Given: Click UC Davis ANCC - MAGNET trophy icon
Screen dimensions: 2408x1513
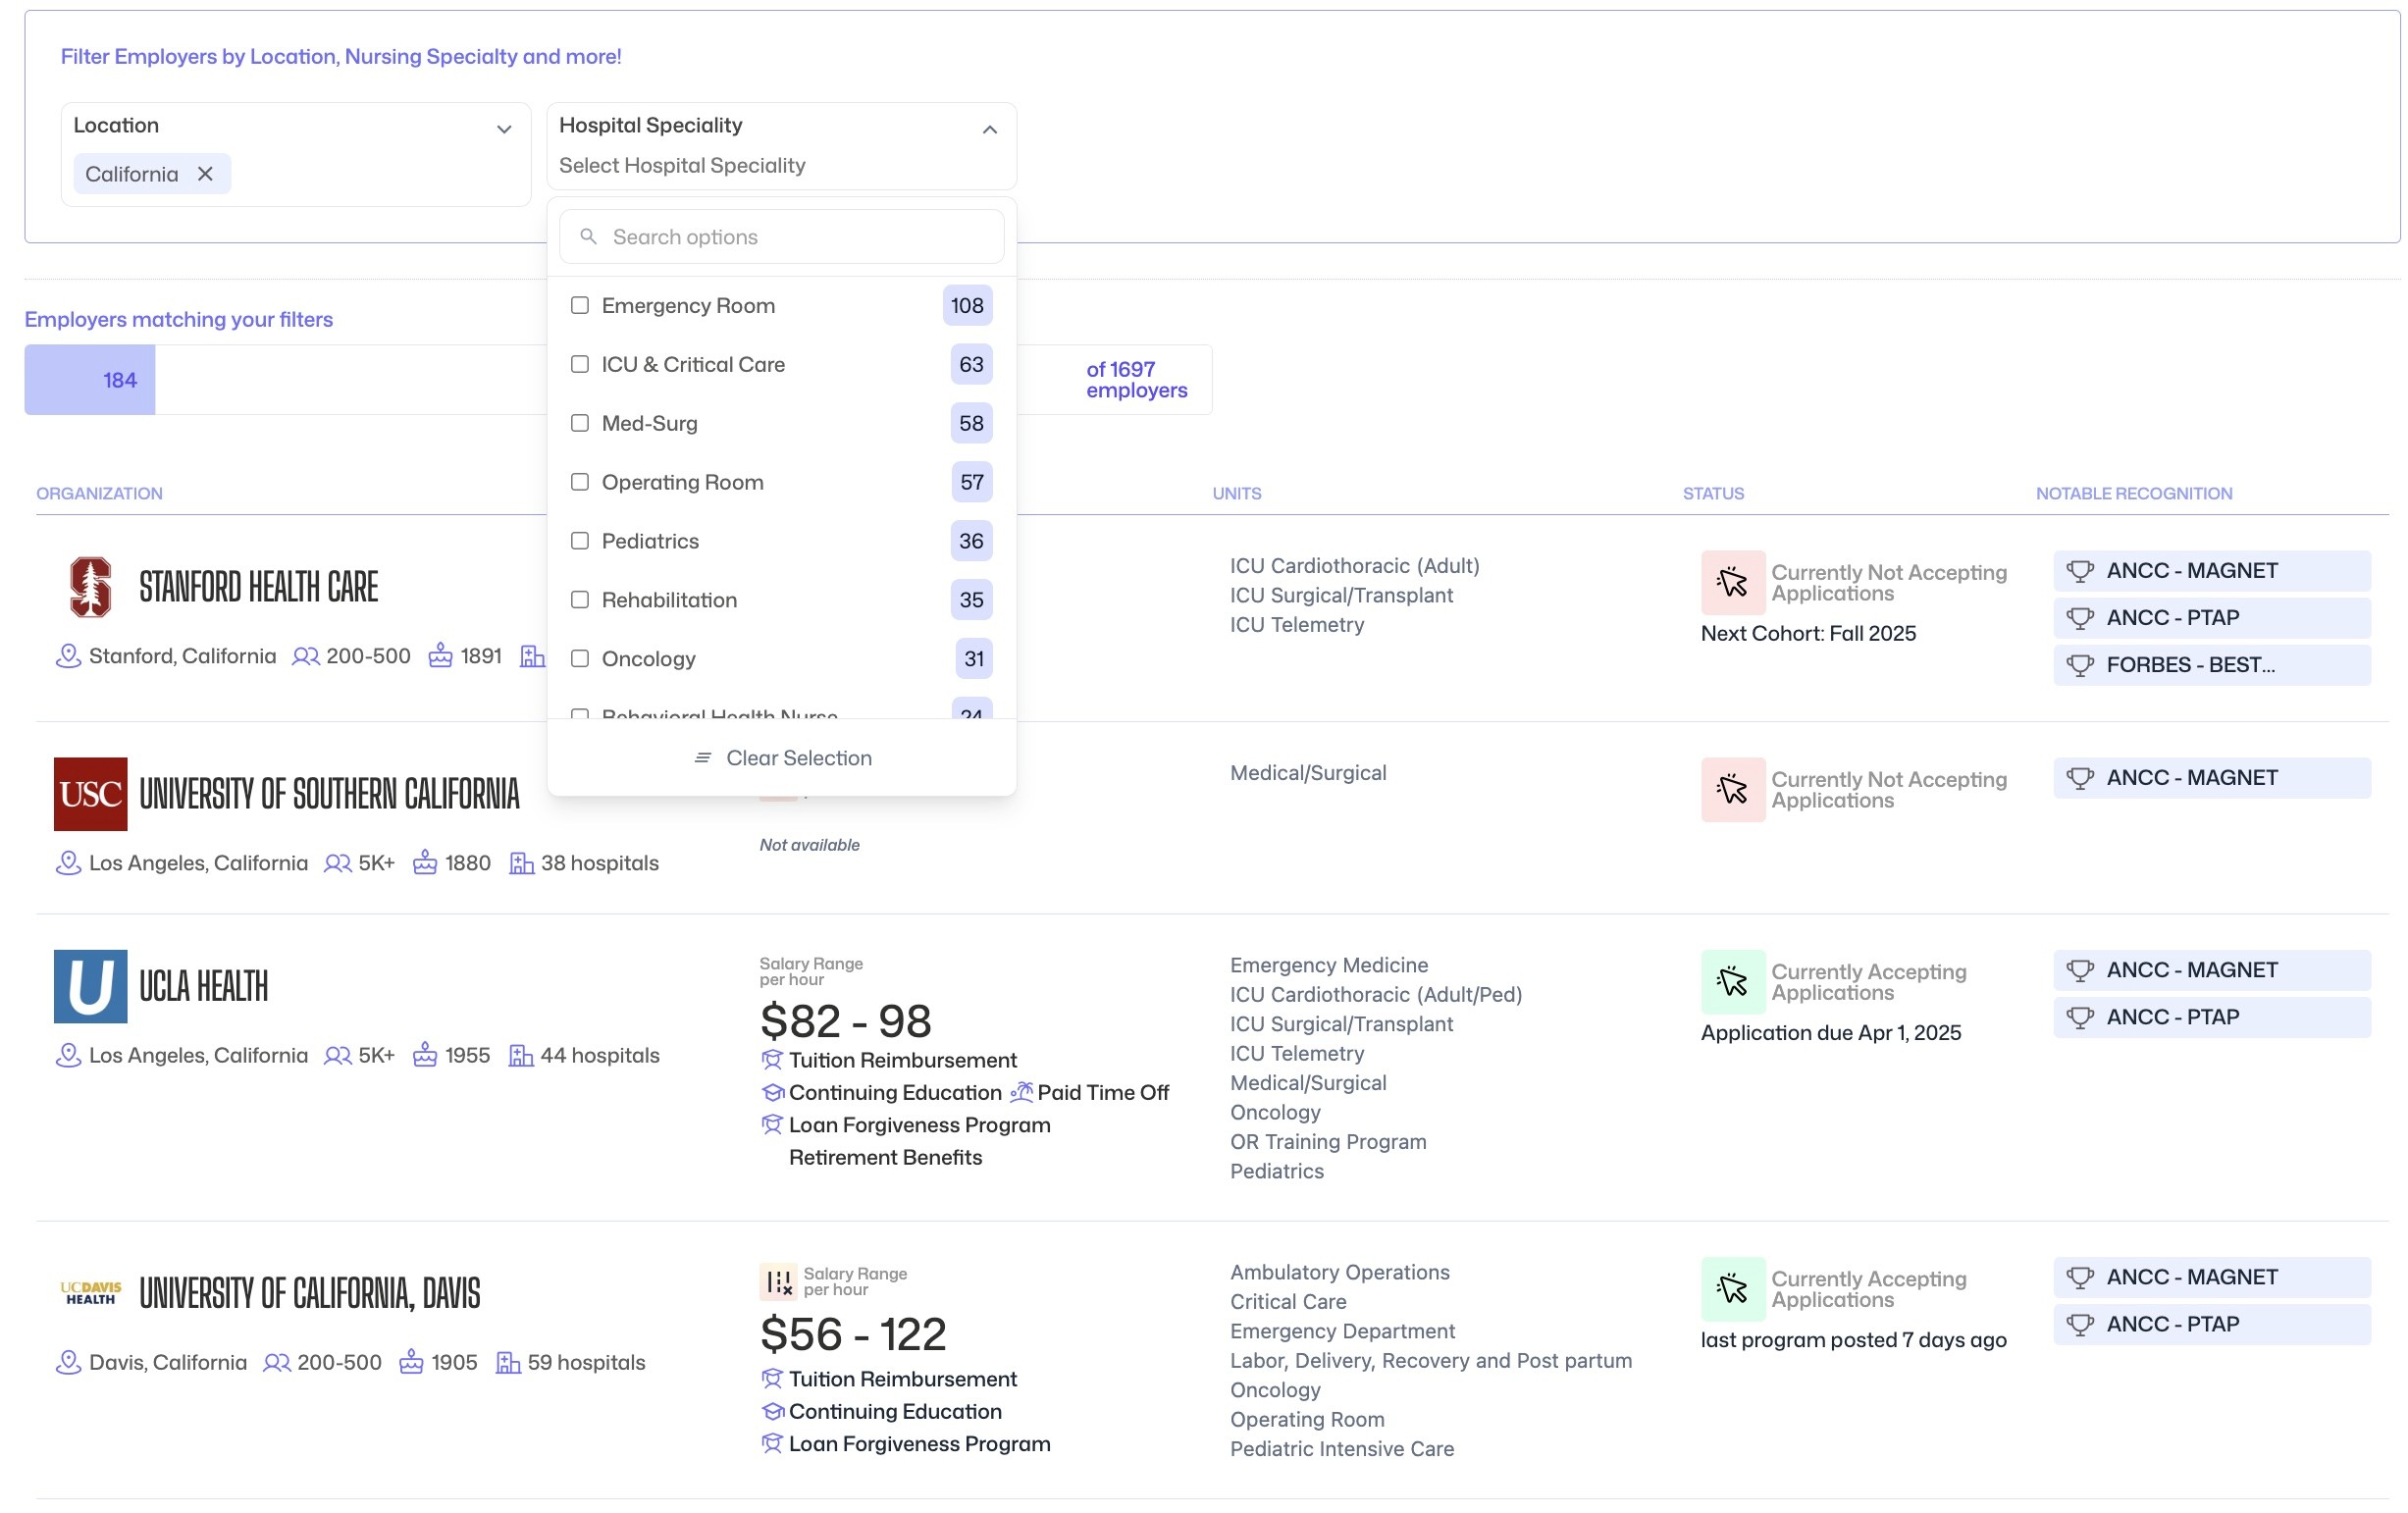Looking at the screenshot, I should point(2080,1277).
